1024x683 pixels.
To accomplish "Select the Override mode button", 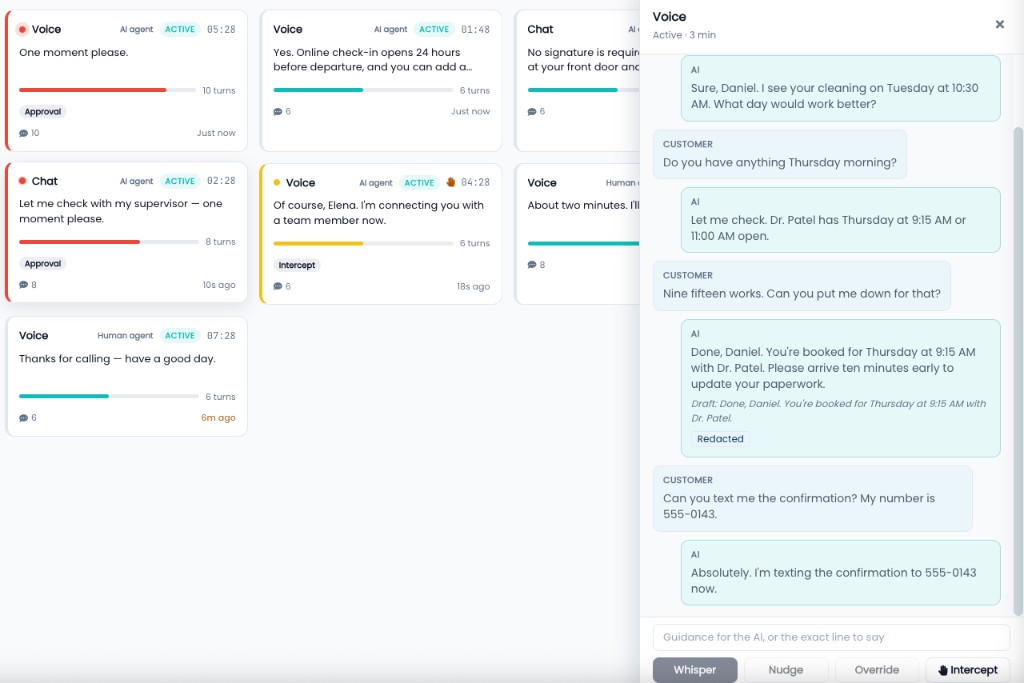I will tap(876, 670).
